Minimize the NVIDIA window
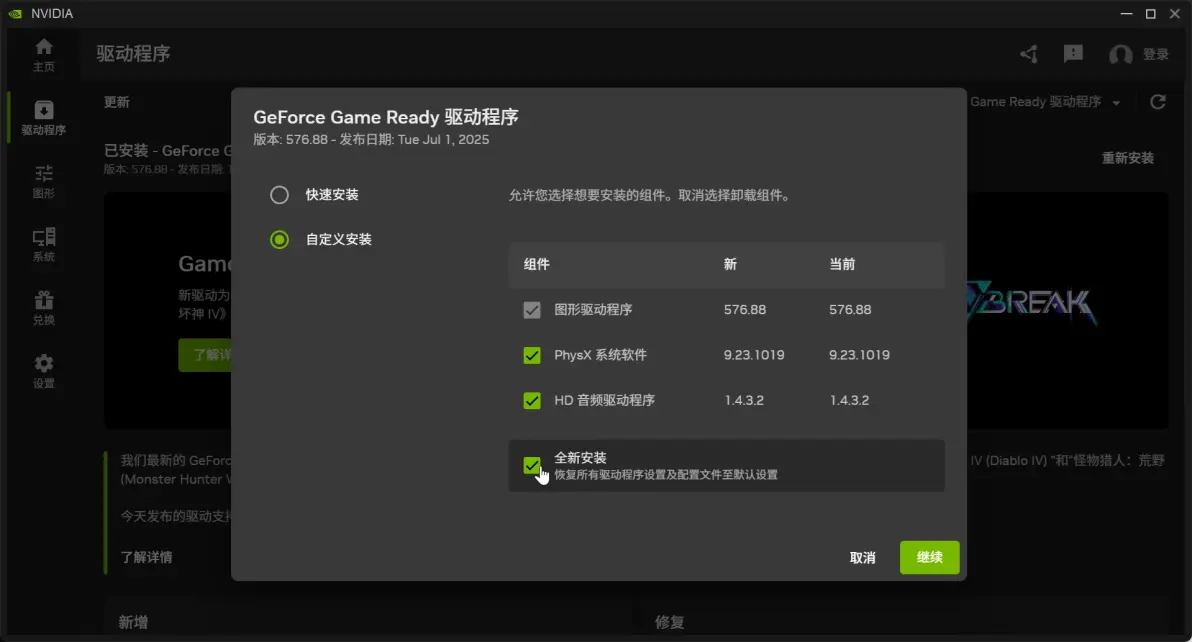This screenshot has width=1192, height=642. 1127,14
